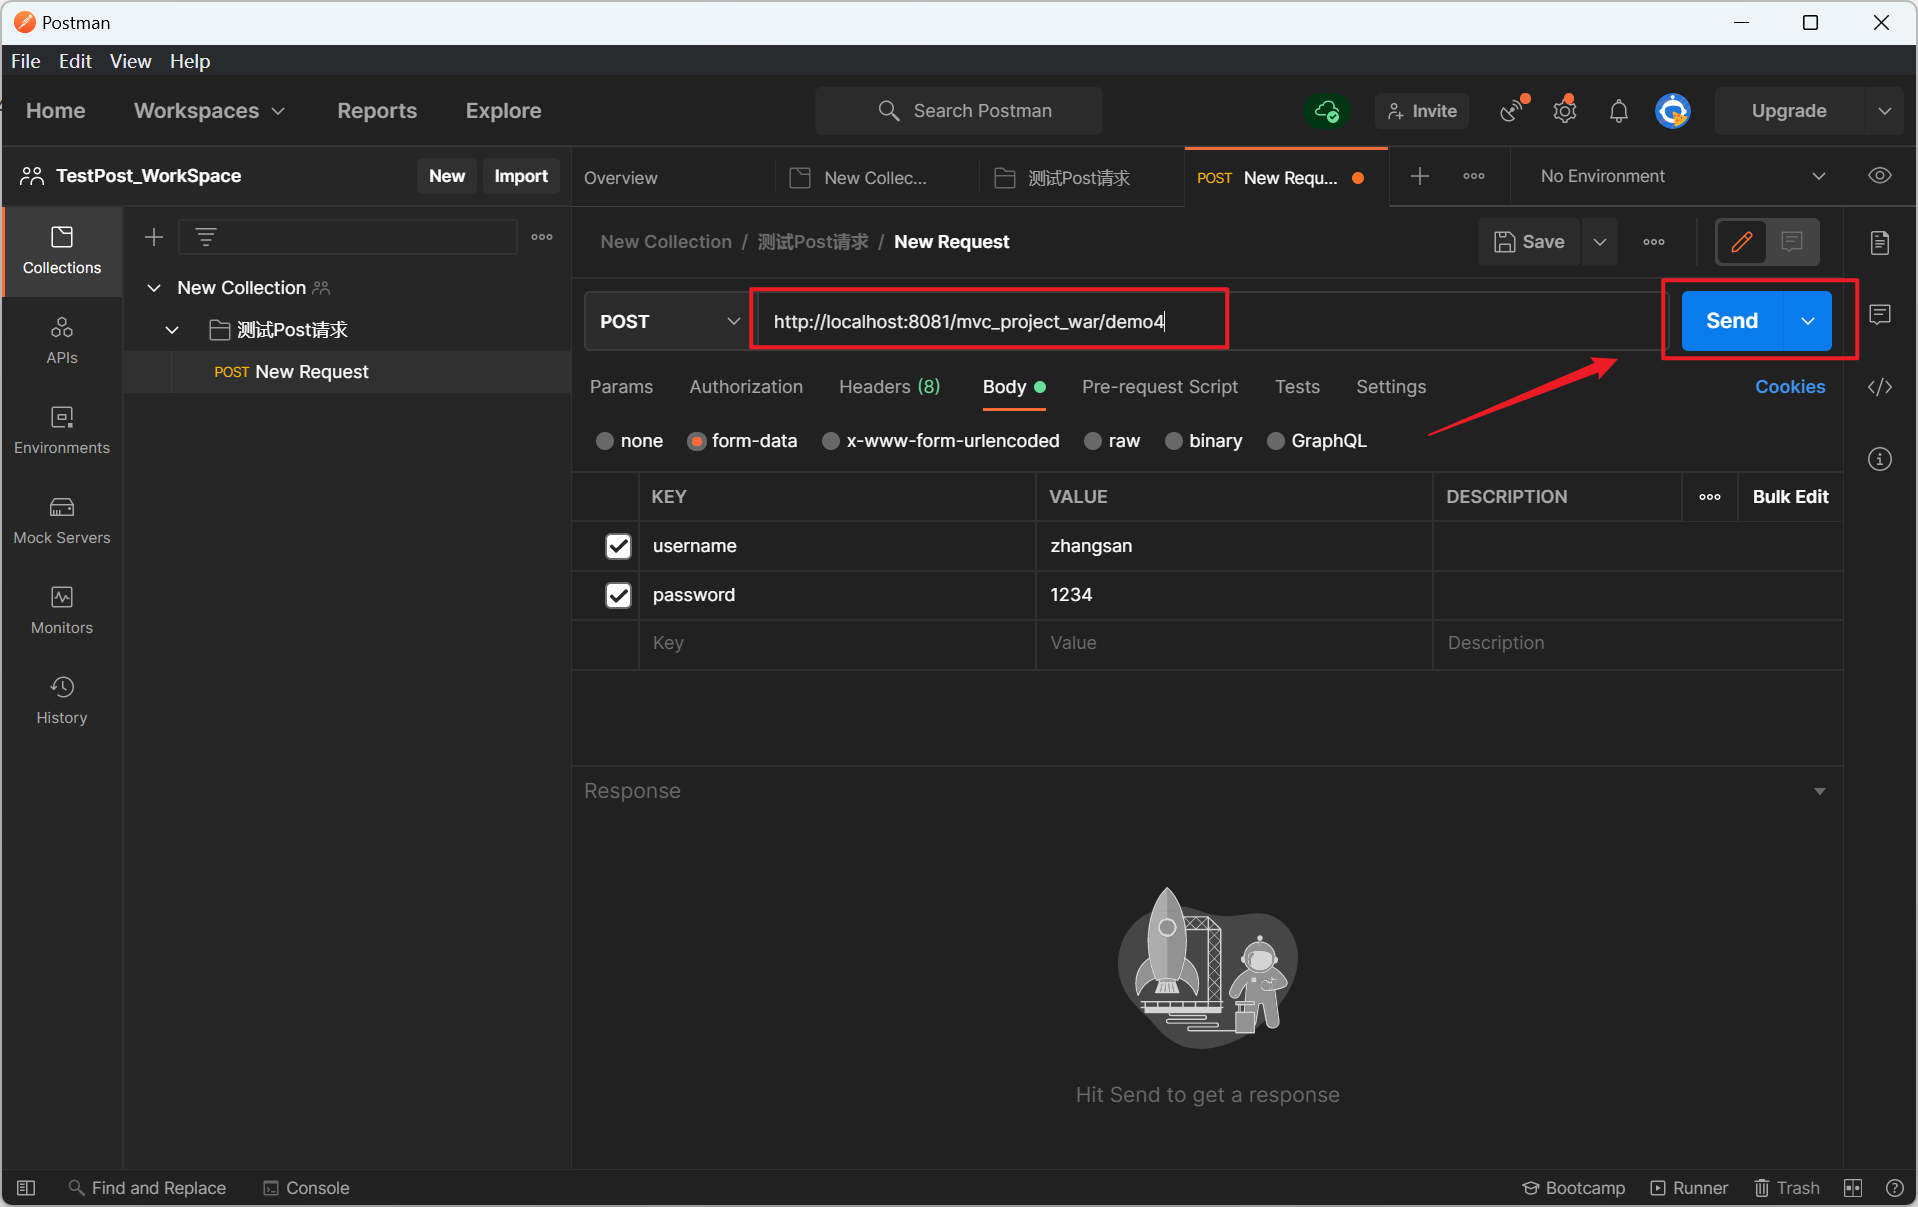The width and height of the screenshot is (1918, 1207).
Task: Open the help question mark icon
Action: pos(1894,1188)
